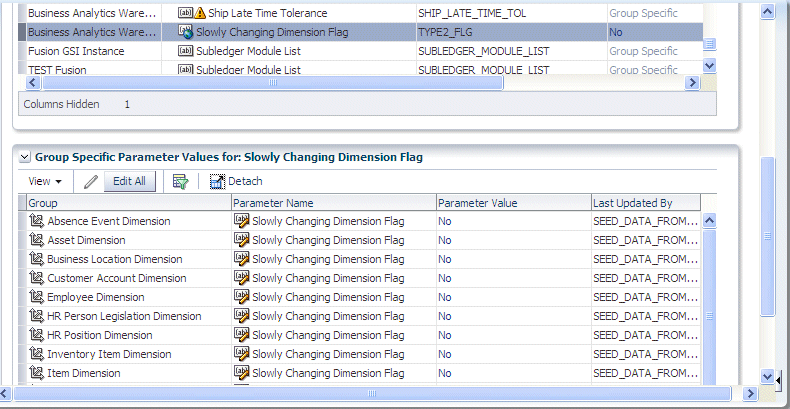Click the TEST Fusion cell
This screenshot has width=790, height=409.
[x=94, y=70]
